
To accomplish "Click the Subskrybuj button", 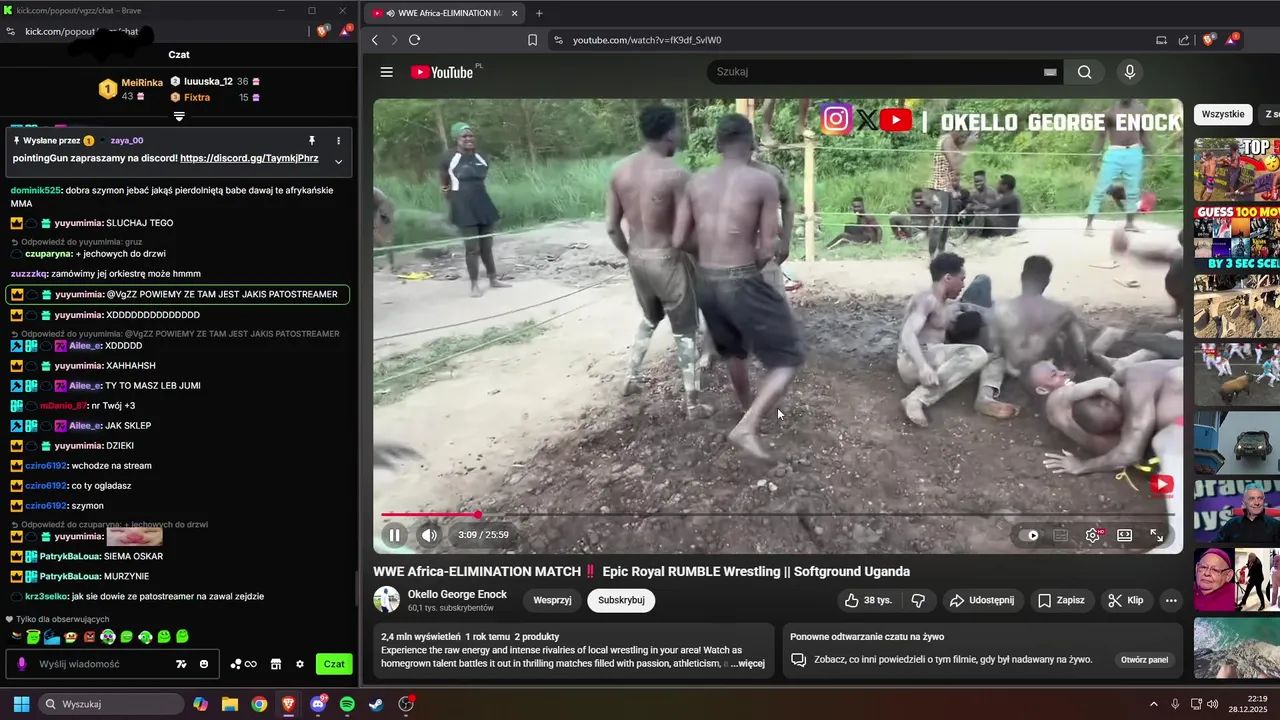I will 621,600.
